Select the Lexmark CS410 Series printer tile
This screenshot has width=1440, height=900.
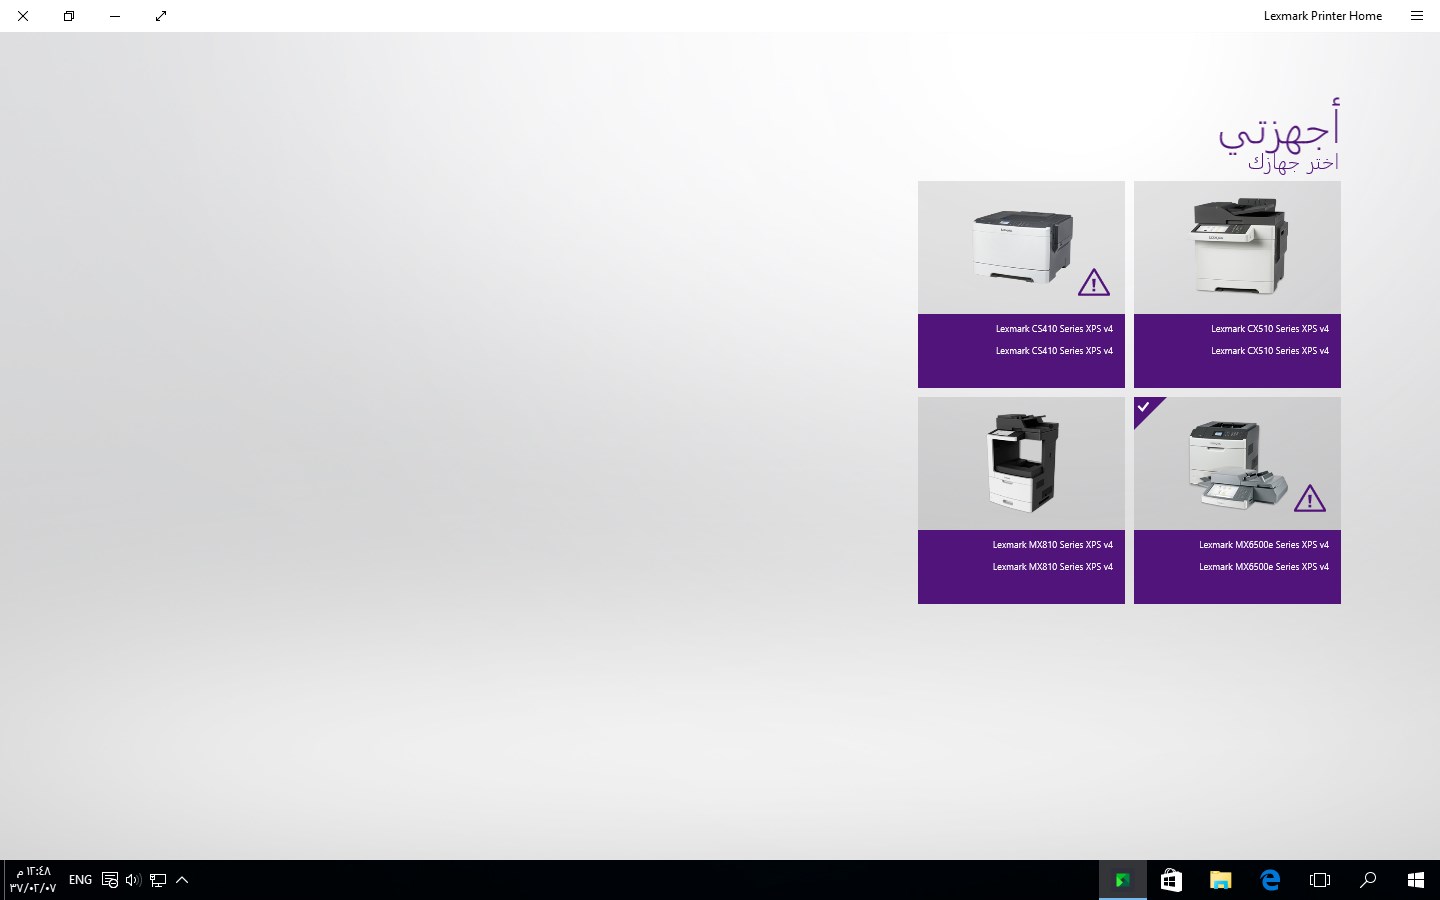point(1021,284)
